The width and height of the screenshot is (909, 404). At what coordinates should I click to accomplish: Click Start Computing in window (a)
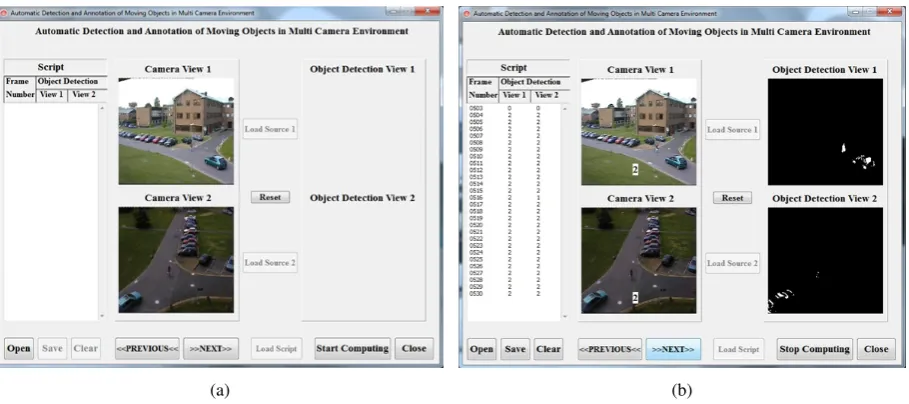[x=352, y=348]
